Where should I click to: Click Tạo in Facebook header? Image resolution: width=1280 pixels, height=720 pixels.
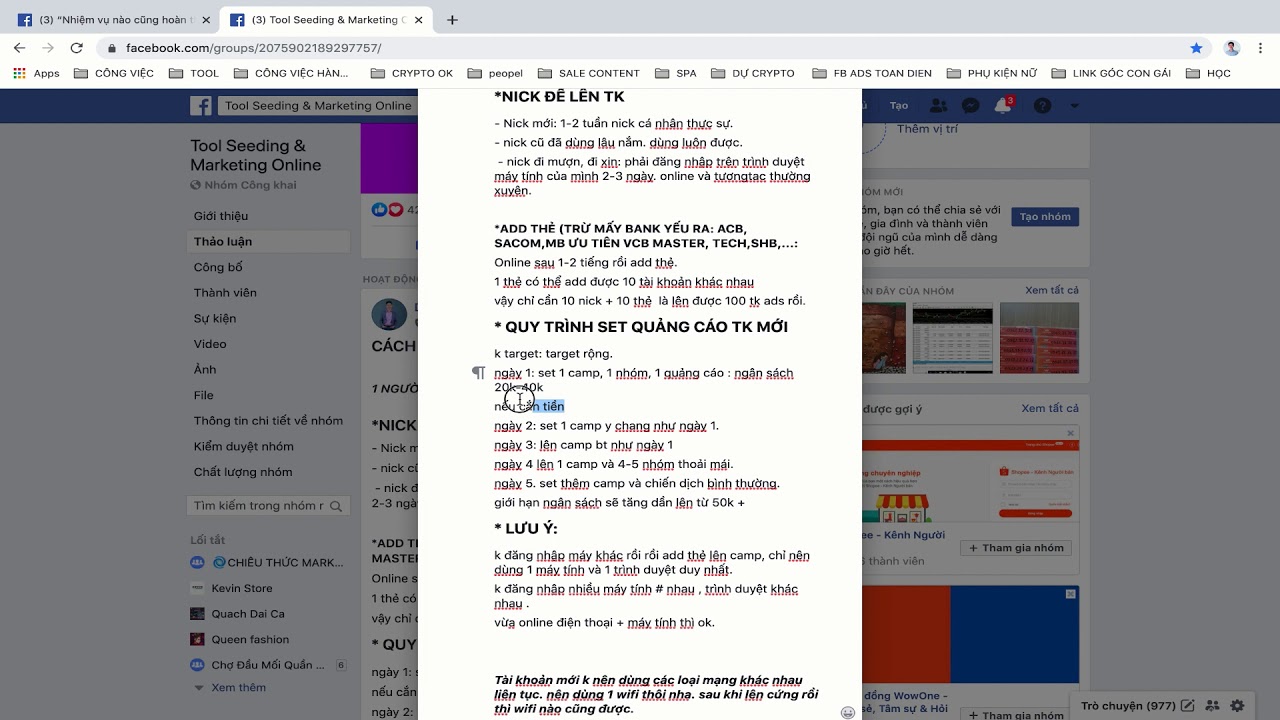tap(899, 105)
